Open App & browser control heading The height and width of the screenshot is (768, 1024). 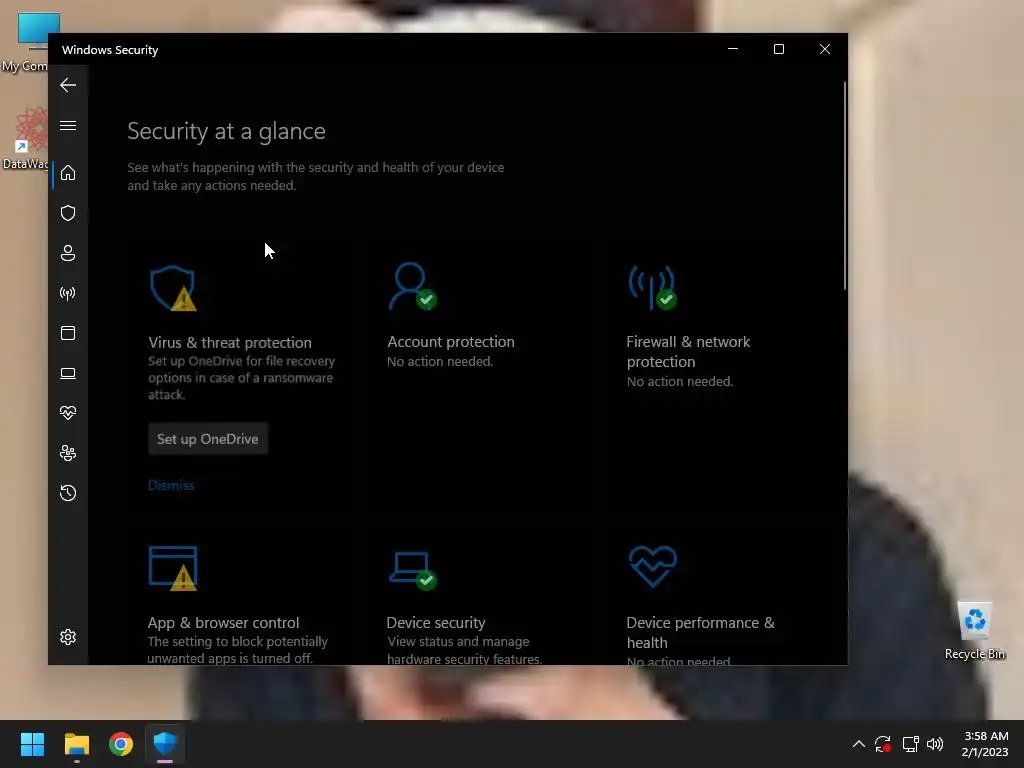223,623
